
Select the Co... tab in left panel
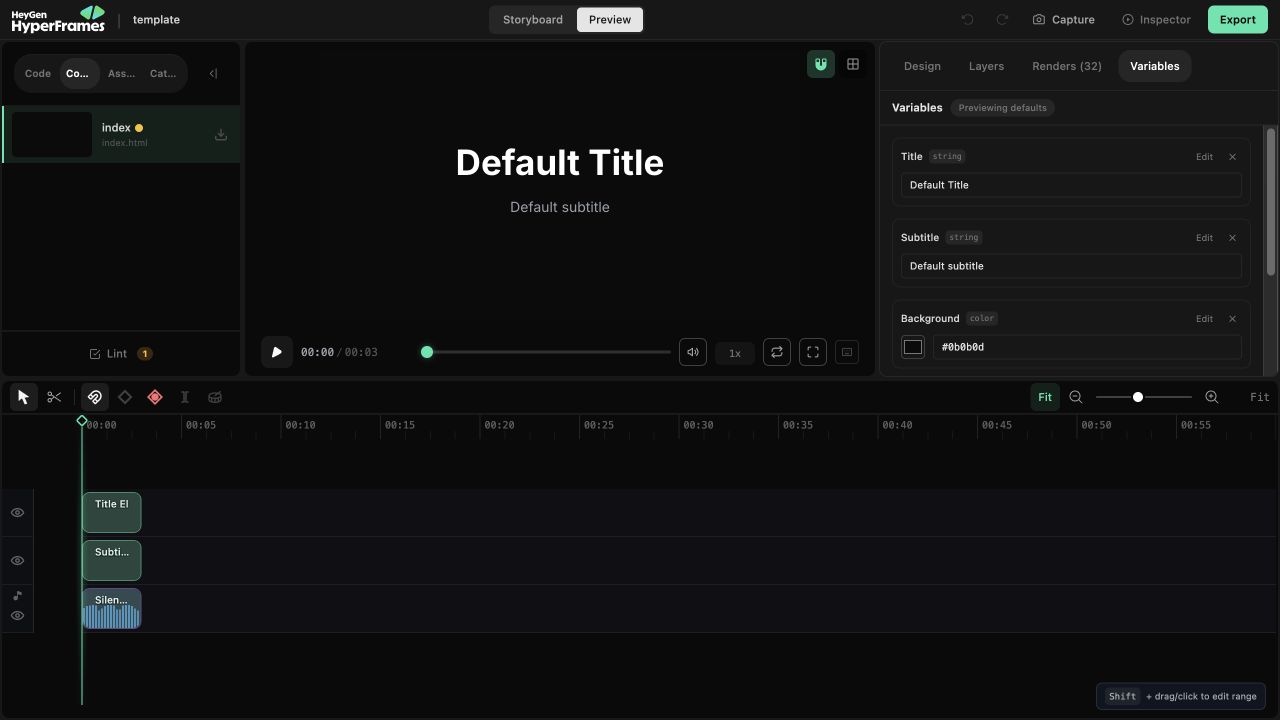tap(78, 73)
